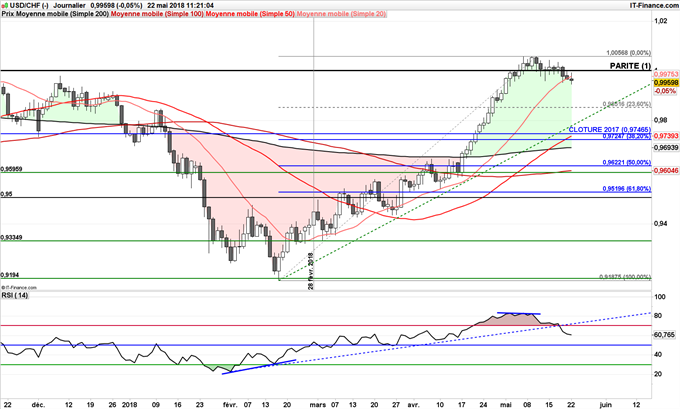
Task: Click the 1,00568 (0,00%) Fibonacci label
Action: (x=628, y=53)
